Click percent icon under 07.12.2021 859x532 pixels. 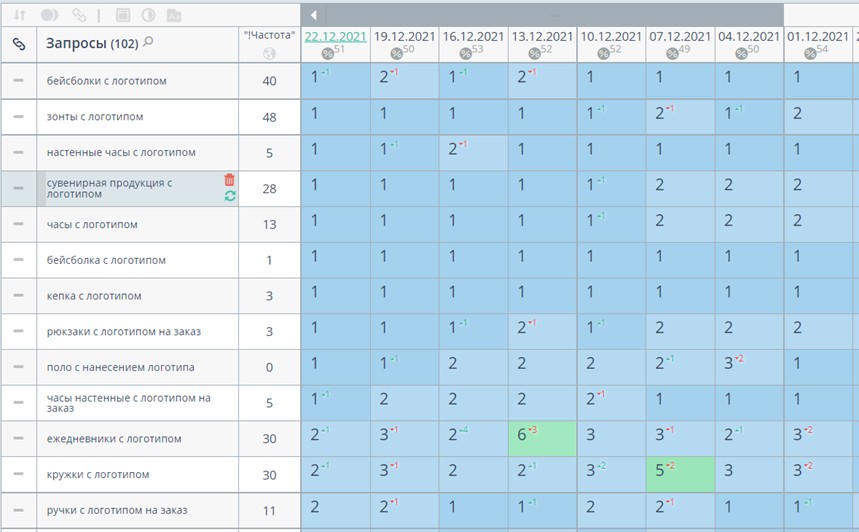tap(672, 53)
